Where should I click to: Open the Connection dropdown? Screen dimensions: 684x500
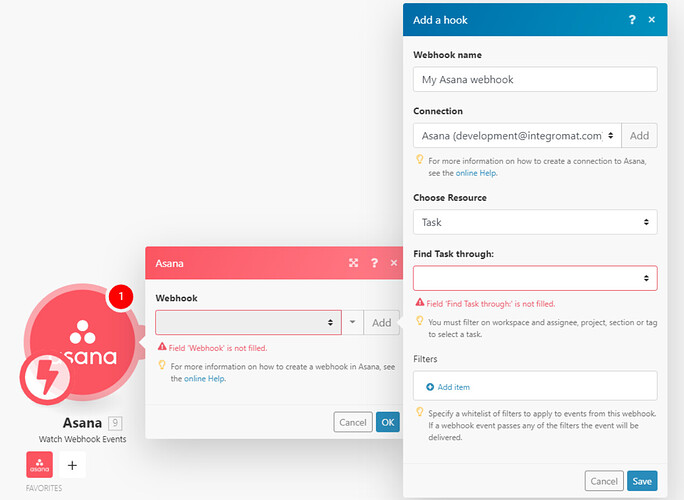(517, 136)
